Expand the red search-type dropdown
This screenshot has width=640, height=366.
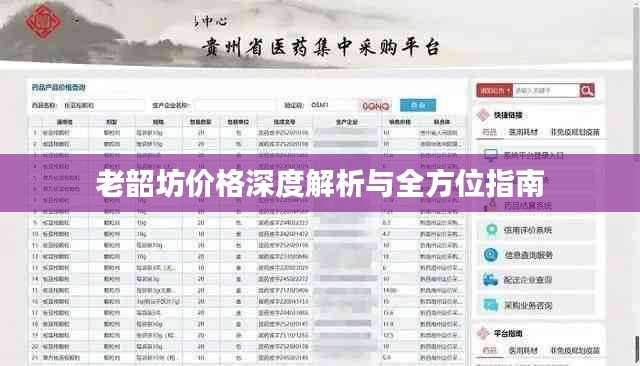coord(494,91)
